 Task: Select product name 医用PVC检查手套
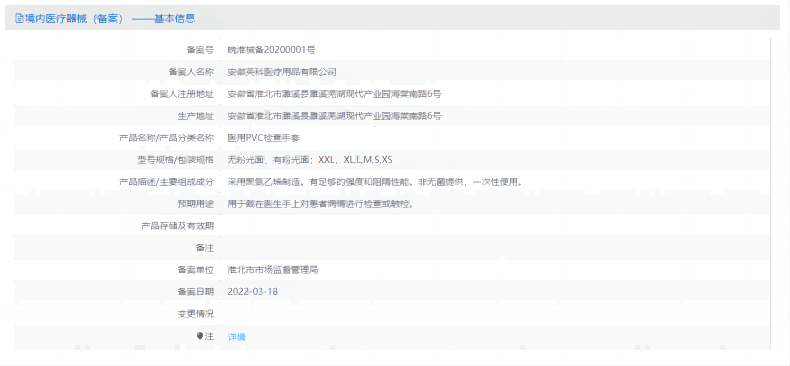264,138
